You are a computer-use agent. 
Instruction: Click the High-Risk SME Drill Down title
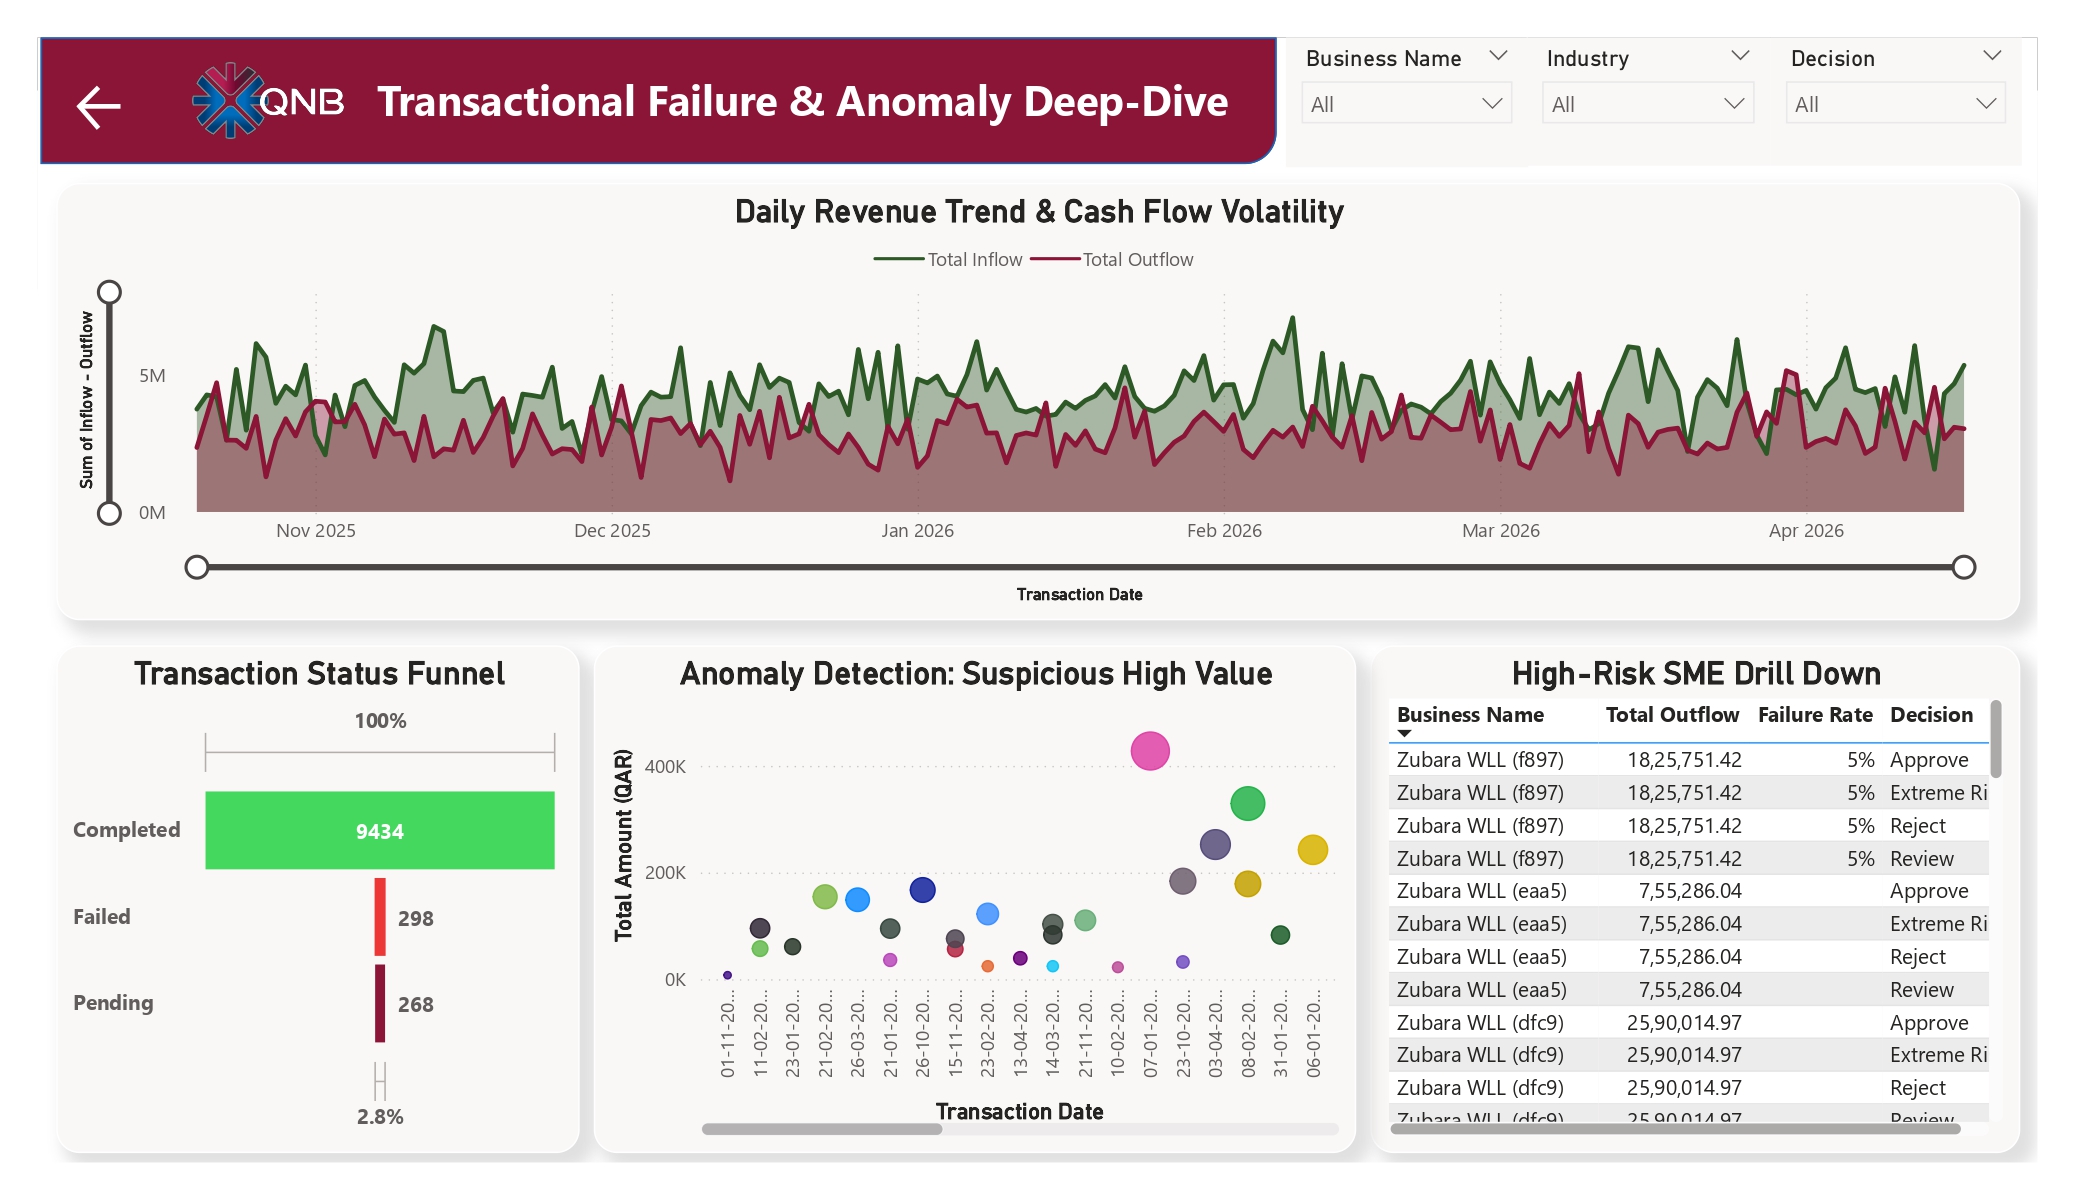[1696, 674]
